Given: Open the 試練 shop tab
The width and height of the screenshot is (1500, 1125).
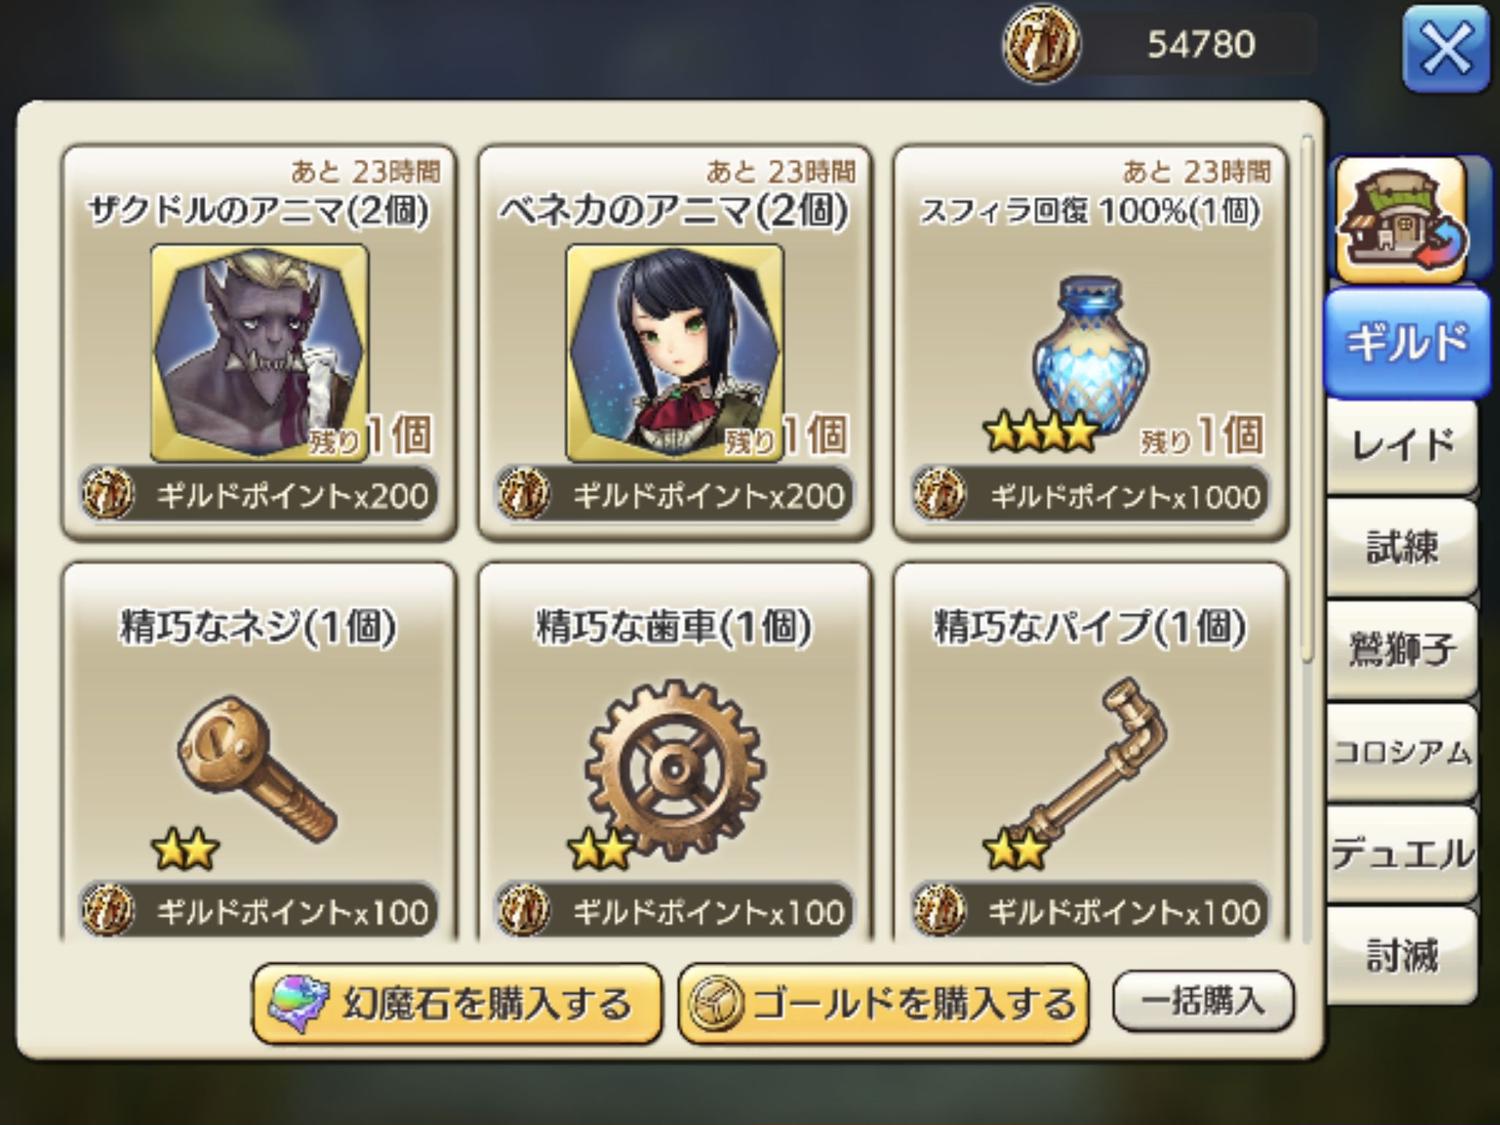Looking at the screenshot, I should pyautogui.click(x=1402, y=547).
